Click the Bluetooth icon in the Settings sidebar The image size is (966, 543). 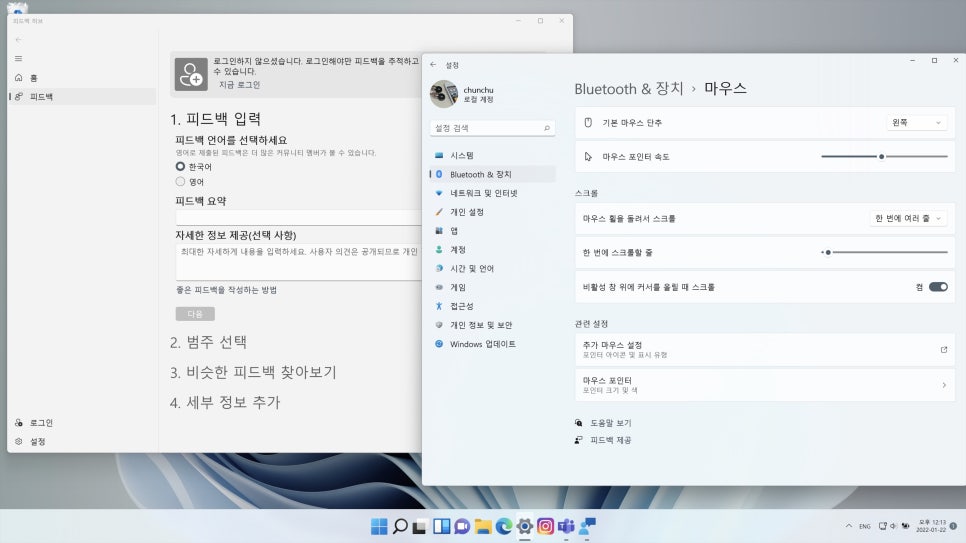[439, 174]
